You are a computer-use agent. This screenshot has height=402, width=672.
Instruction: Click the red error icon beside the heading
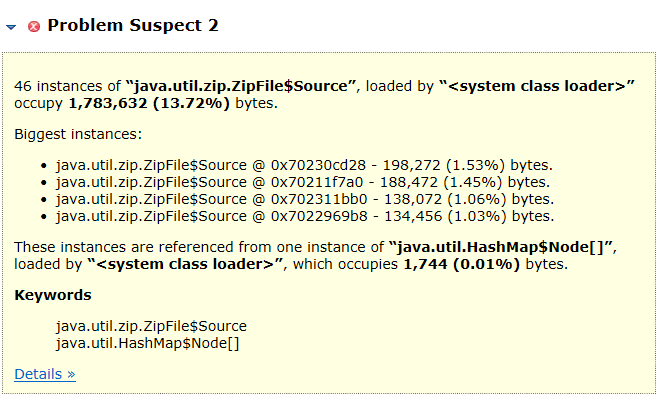pyautogui.click(x=34, y=27)
